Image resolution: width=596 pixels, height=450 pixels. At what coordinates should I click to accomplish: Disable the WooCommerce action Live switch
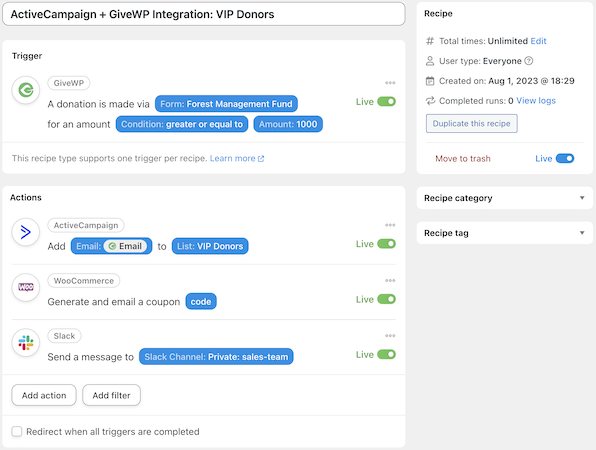click(387, 299)
